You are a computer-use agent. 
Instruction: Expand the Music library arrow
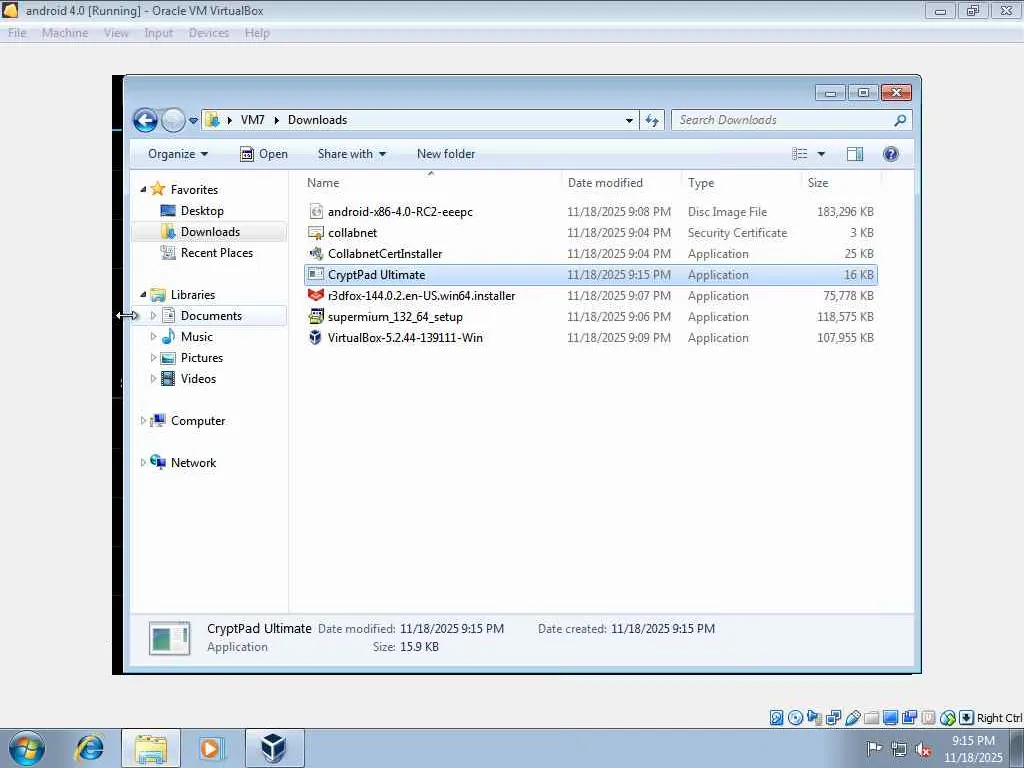(153, 336)
